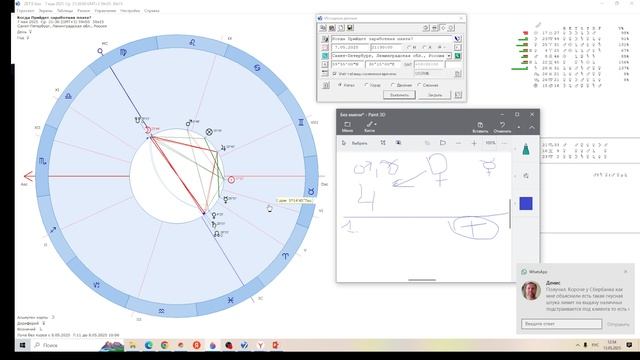The width and height of the screenshot is (640, 360).
Task: Click the Выполнить button
Action: click(399, 95)
